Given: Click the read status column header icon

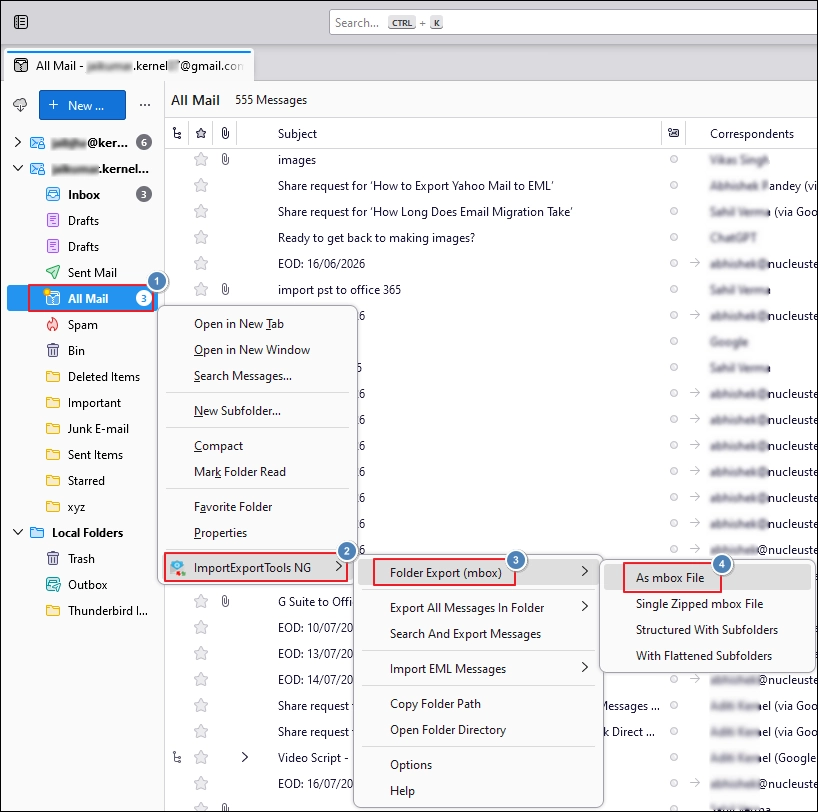Looking at the screenshot, I should coord(673,133).
